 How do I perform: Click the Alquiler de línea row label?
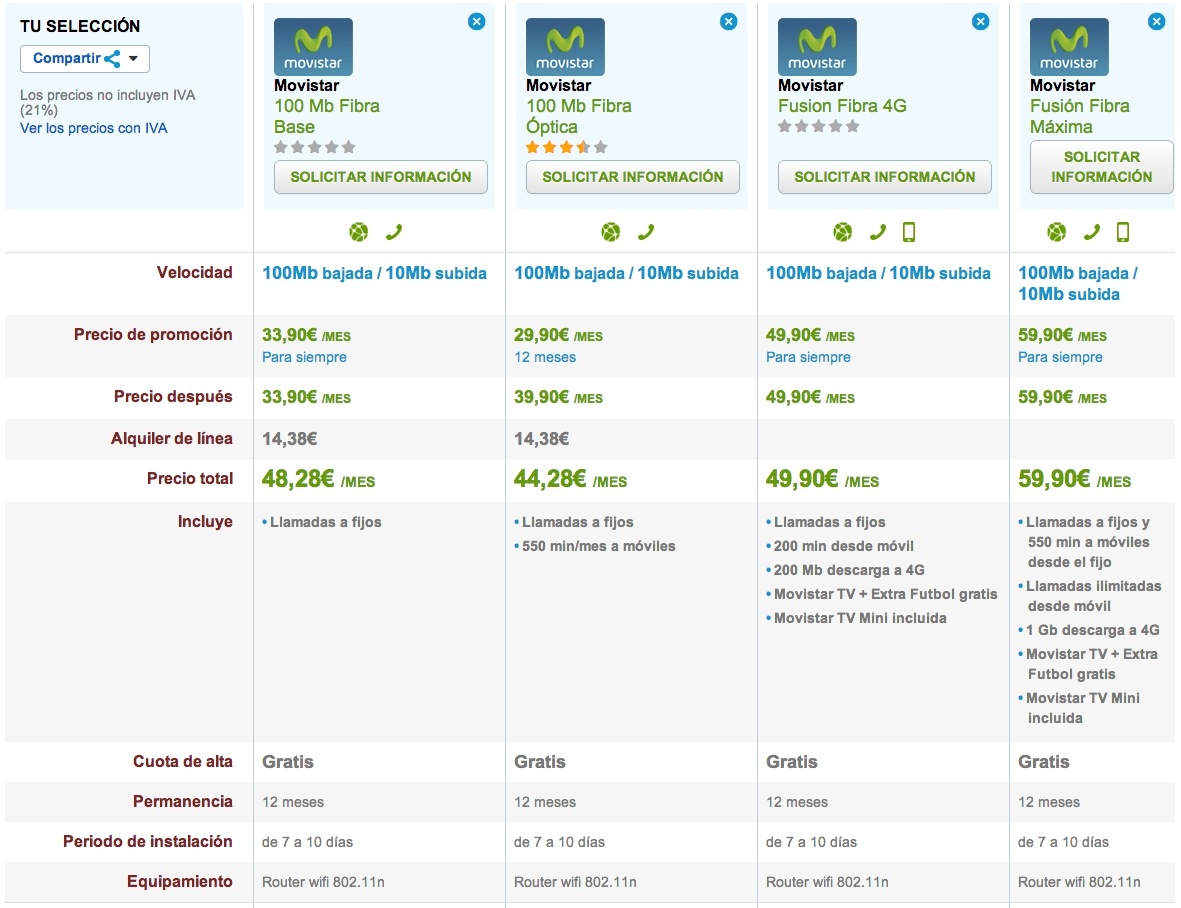click(x=172, y=439)
